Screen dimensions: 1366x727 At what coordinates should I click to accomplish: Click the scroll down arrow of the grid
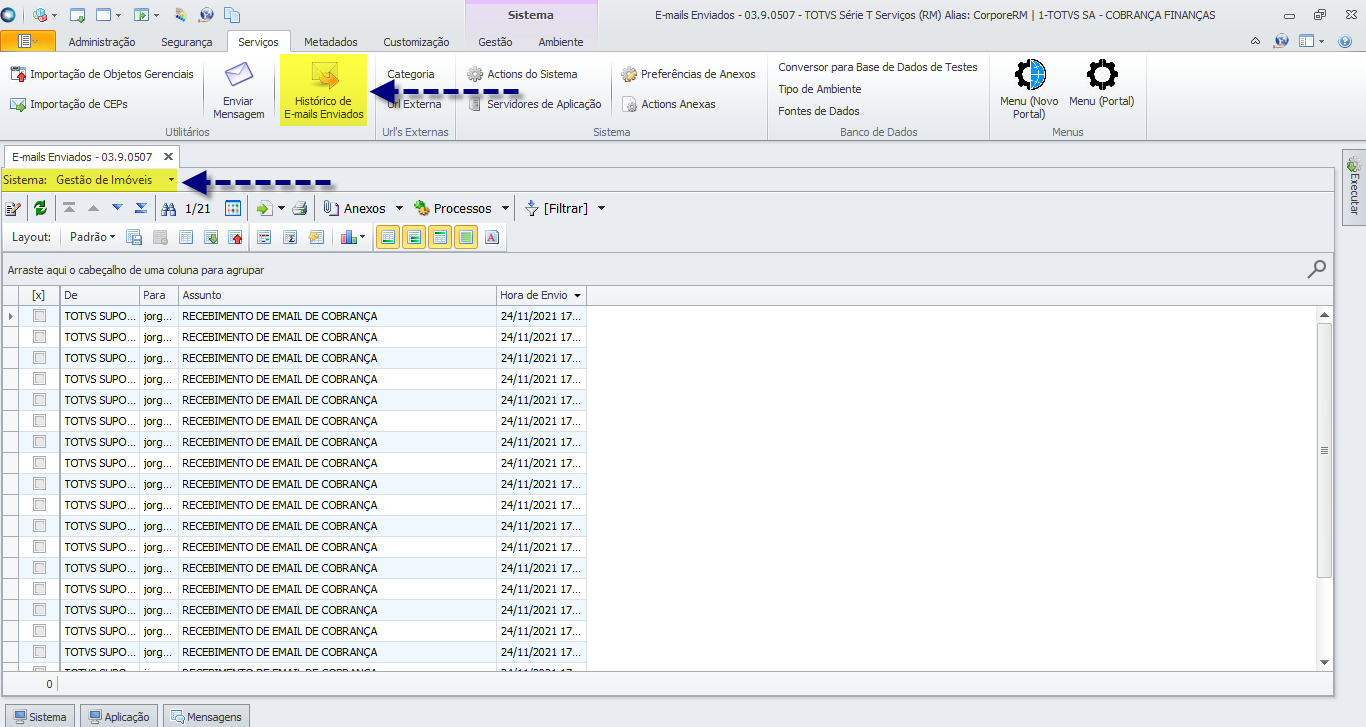pyautogui.click(x=1325, y=662)
